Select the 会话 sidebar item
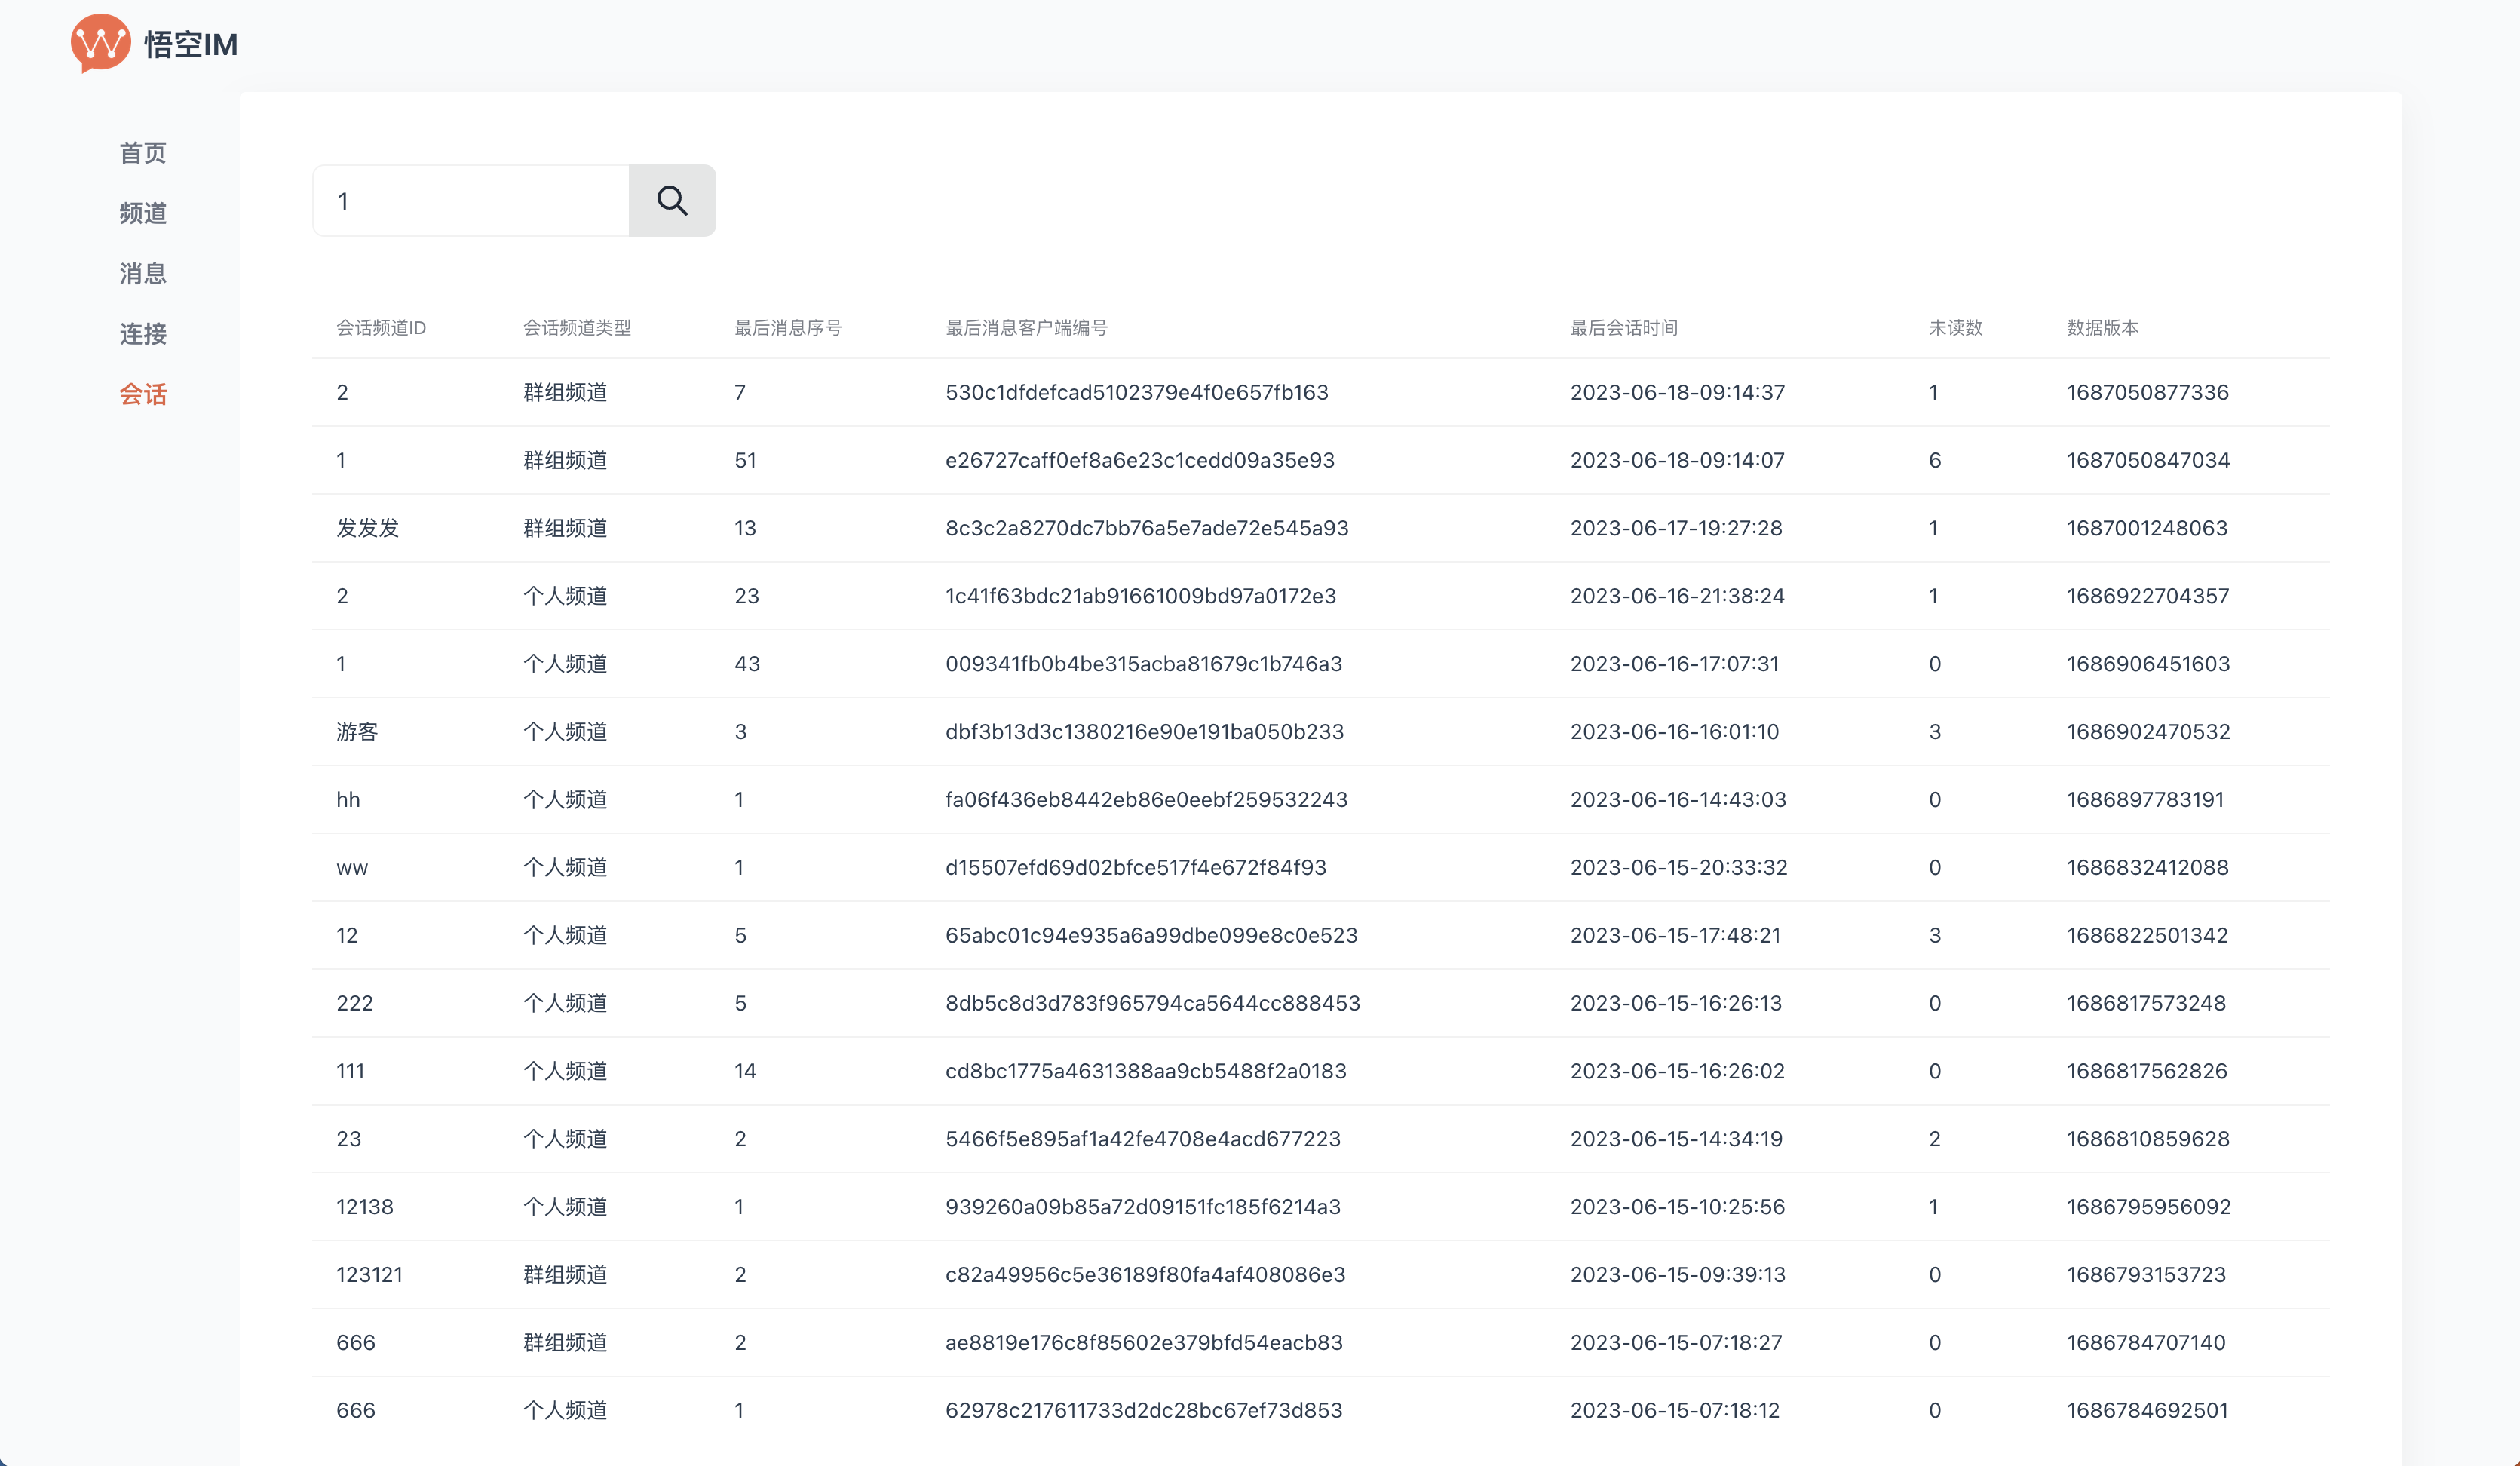Viewport: 2520px width, 1466px height. pyautogui.click(x=143, y=394)
